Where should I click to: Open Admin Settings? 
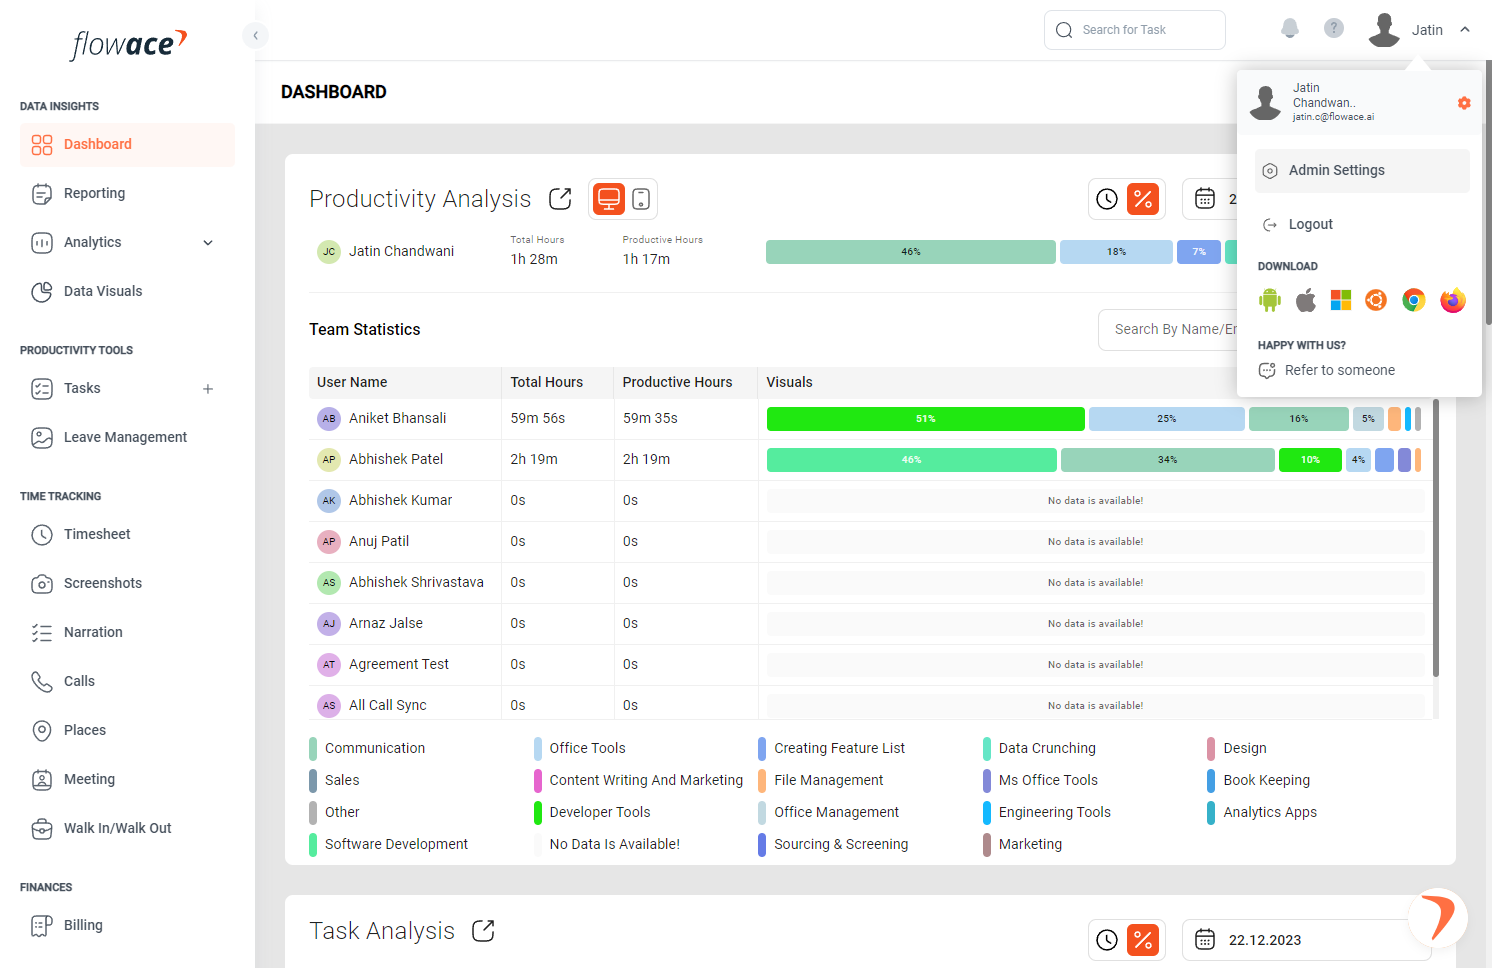pos(1362,171)
